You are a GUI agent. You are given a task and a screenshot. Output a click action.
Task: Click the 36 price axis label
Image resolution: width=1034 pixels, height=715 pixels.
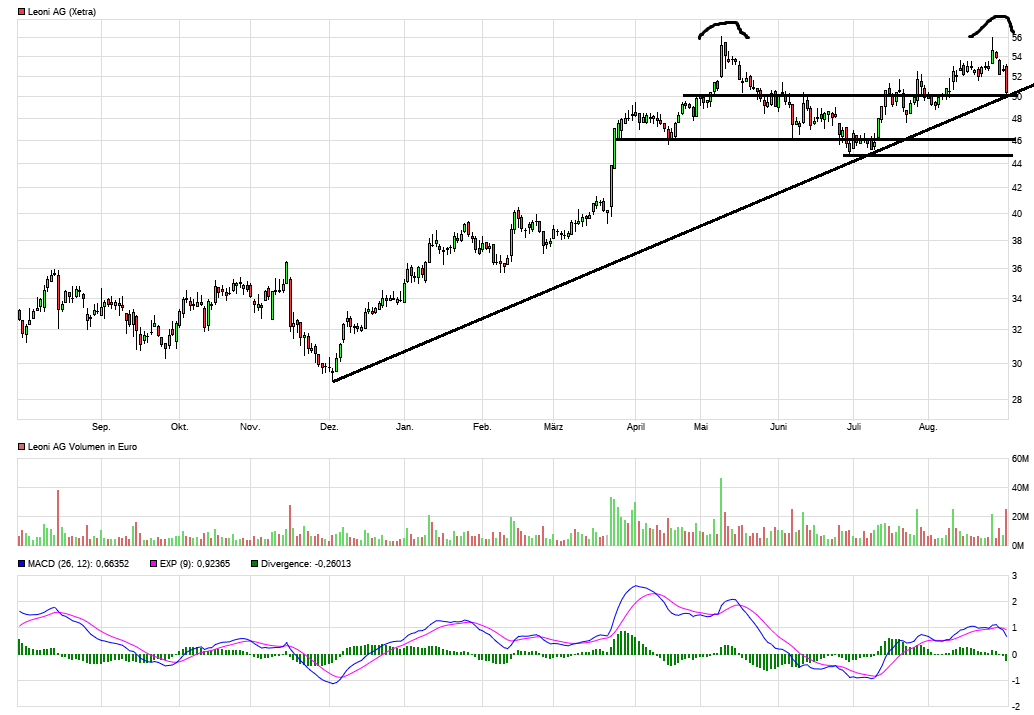[x=1017, y=269]
